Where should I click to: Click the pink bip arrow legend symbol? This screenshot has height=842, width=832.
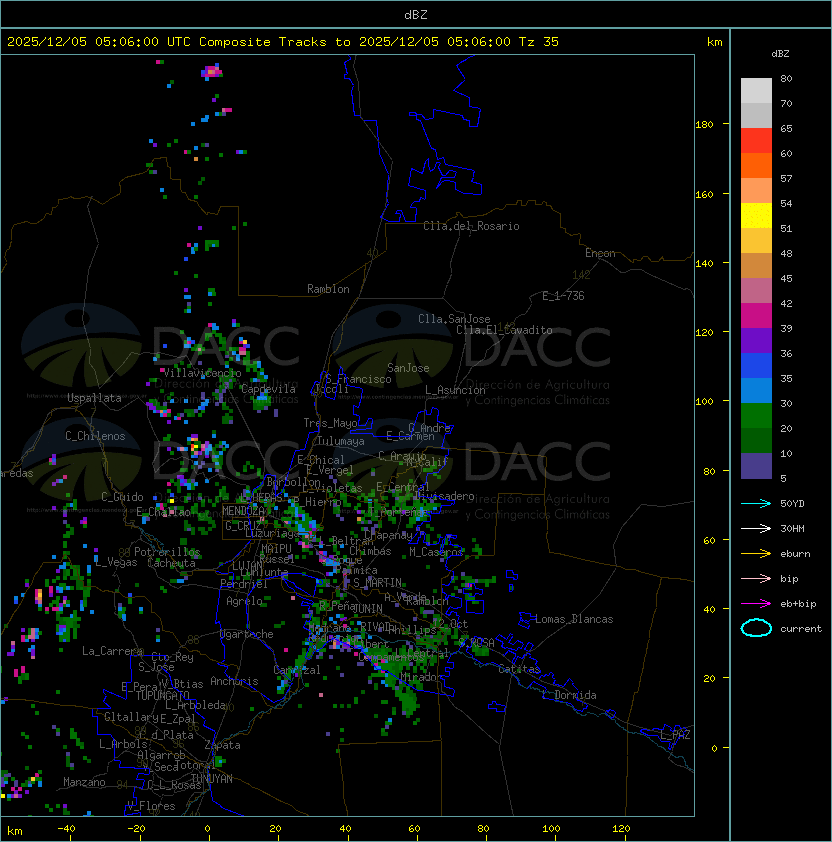[756, 578]
